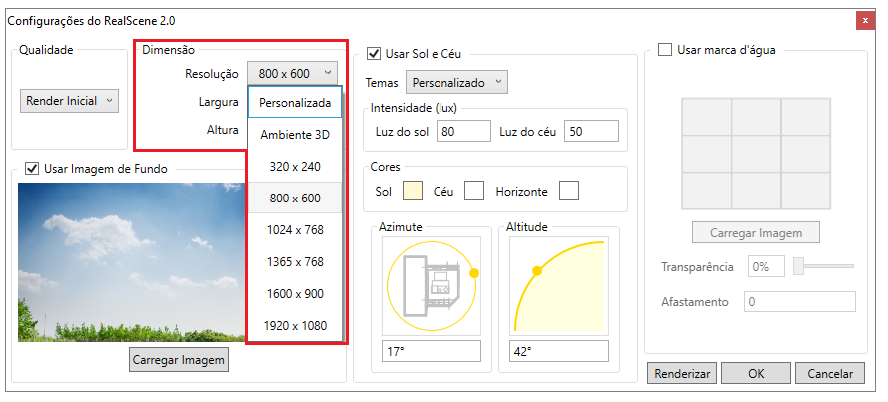Open the Sol color swatch
This screenshot has width=888, height=402.
413,191
